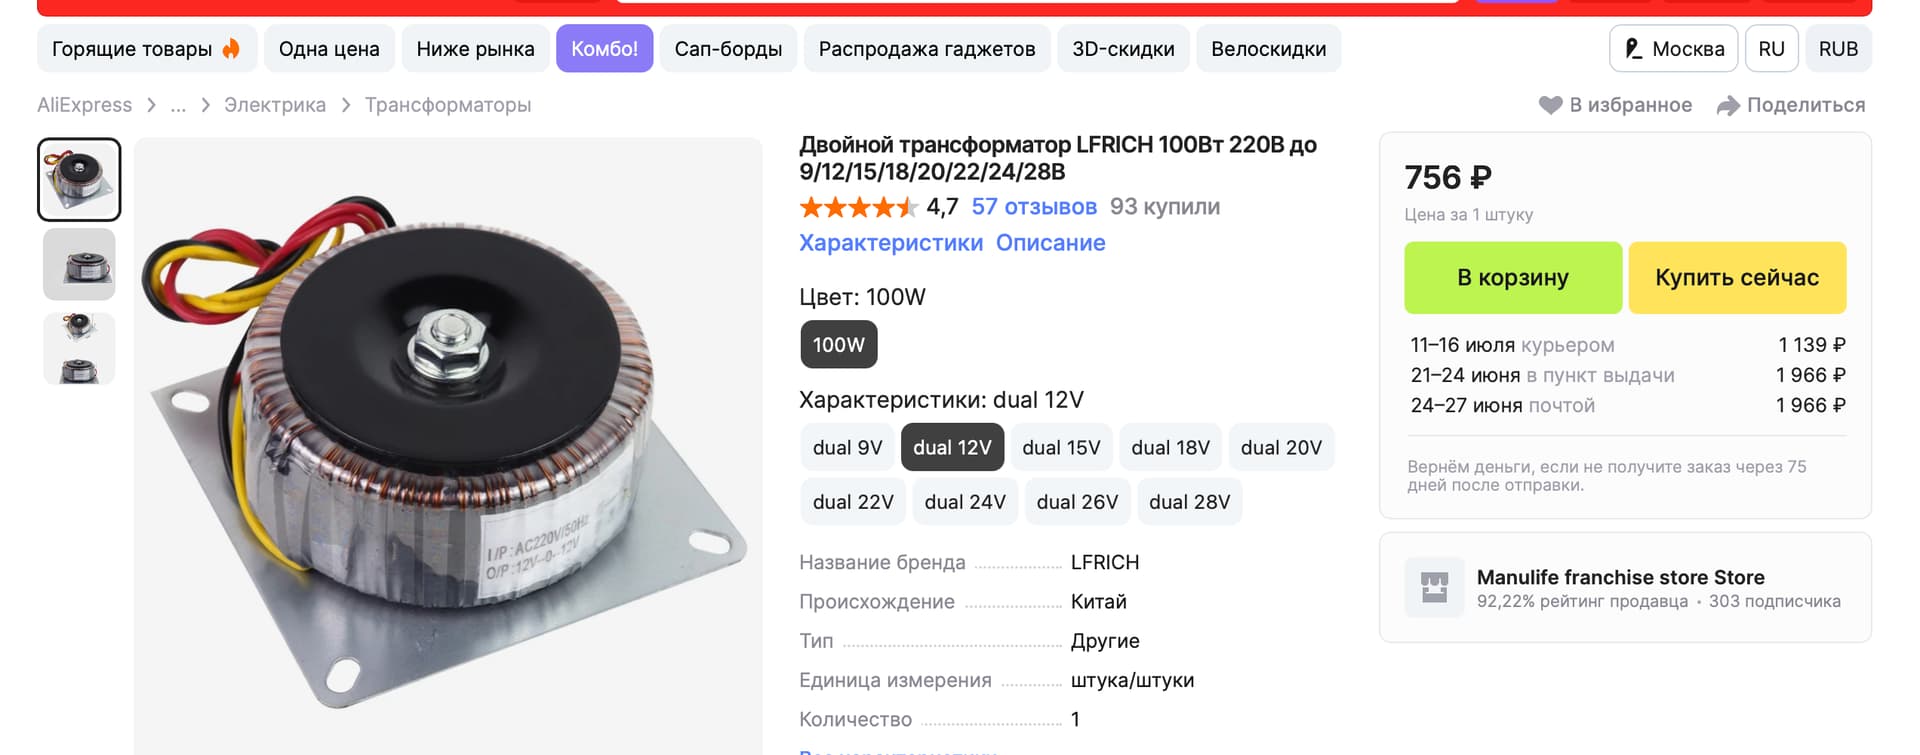Image resolution: width=1920 pixels, height=755 pixels.
Task: Open the RUB currency selector
Action: coord(1838,48)
